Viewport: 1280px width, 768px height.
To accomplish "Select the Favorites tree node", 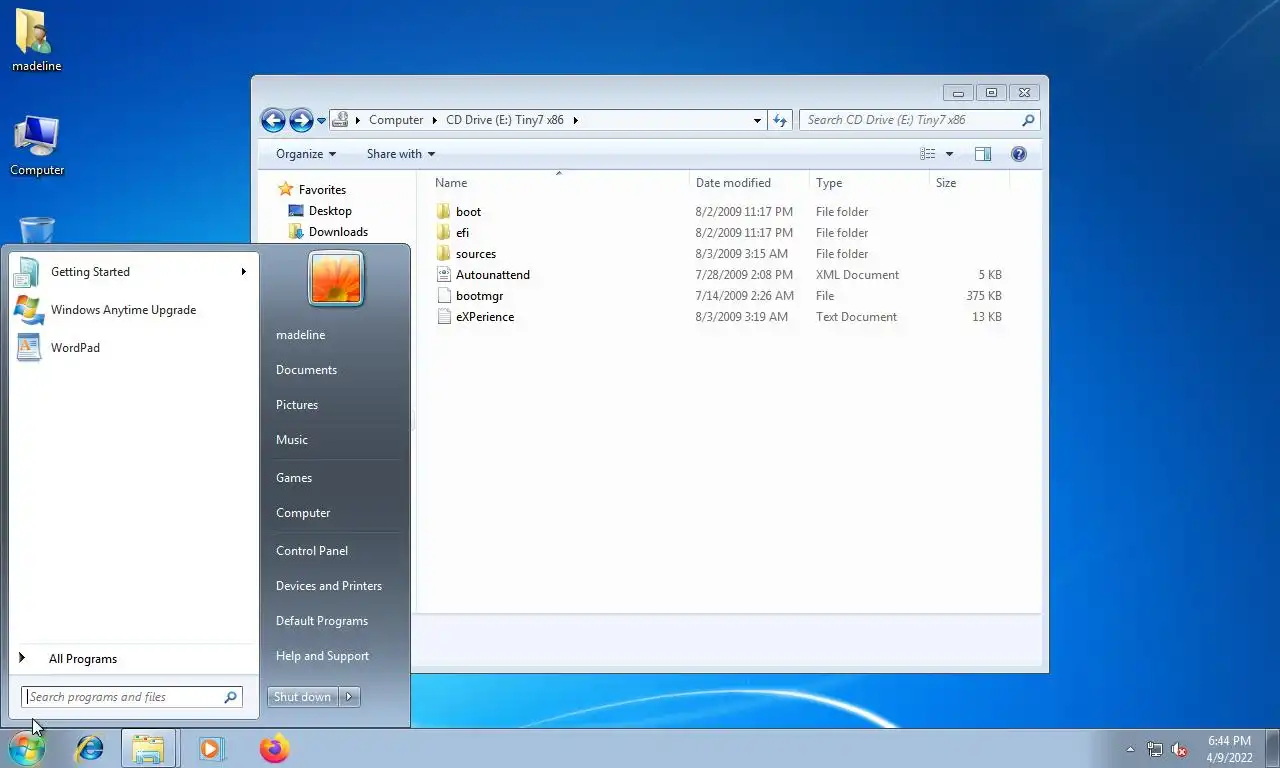I will pos(322,190).
